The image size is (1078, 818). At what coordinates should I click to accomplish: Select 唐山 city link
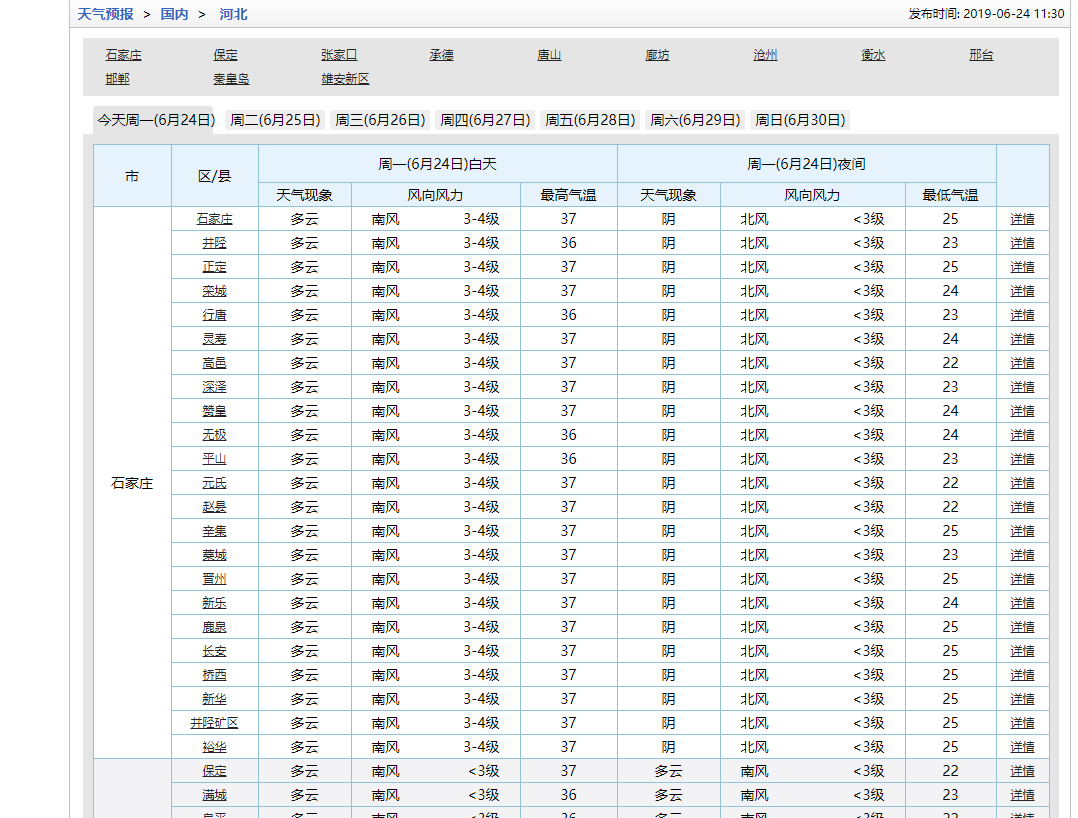tap(549, 55)
